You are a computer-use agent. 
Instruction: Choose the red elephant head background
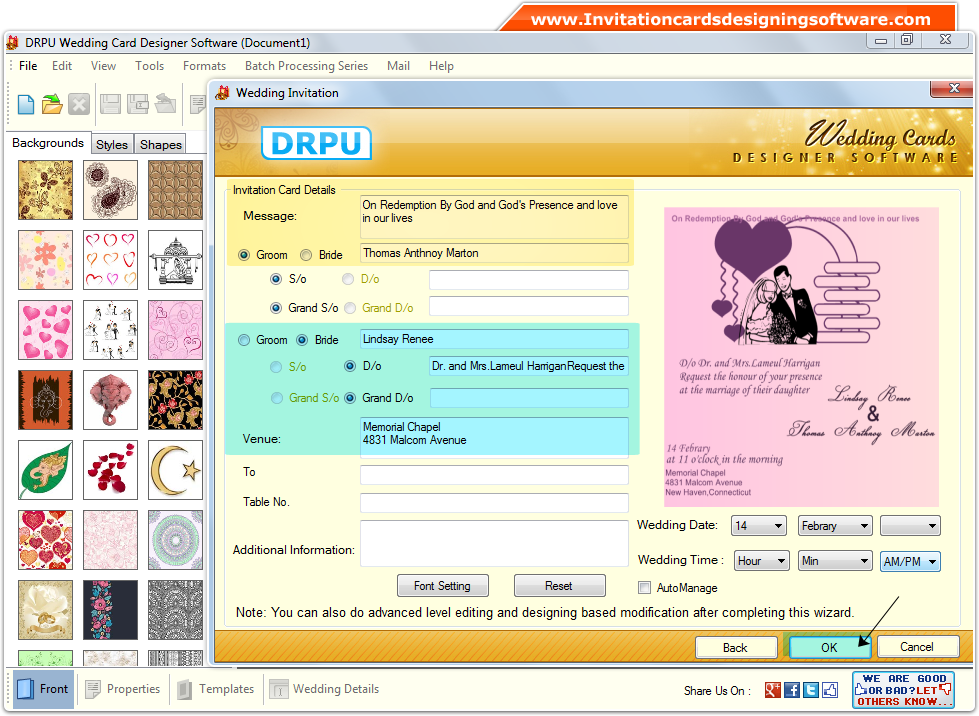coord(111,400)
